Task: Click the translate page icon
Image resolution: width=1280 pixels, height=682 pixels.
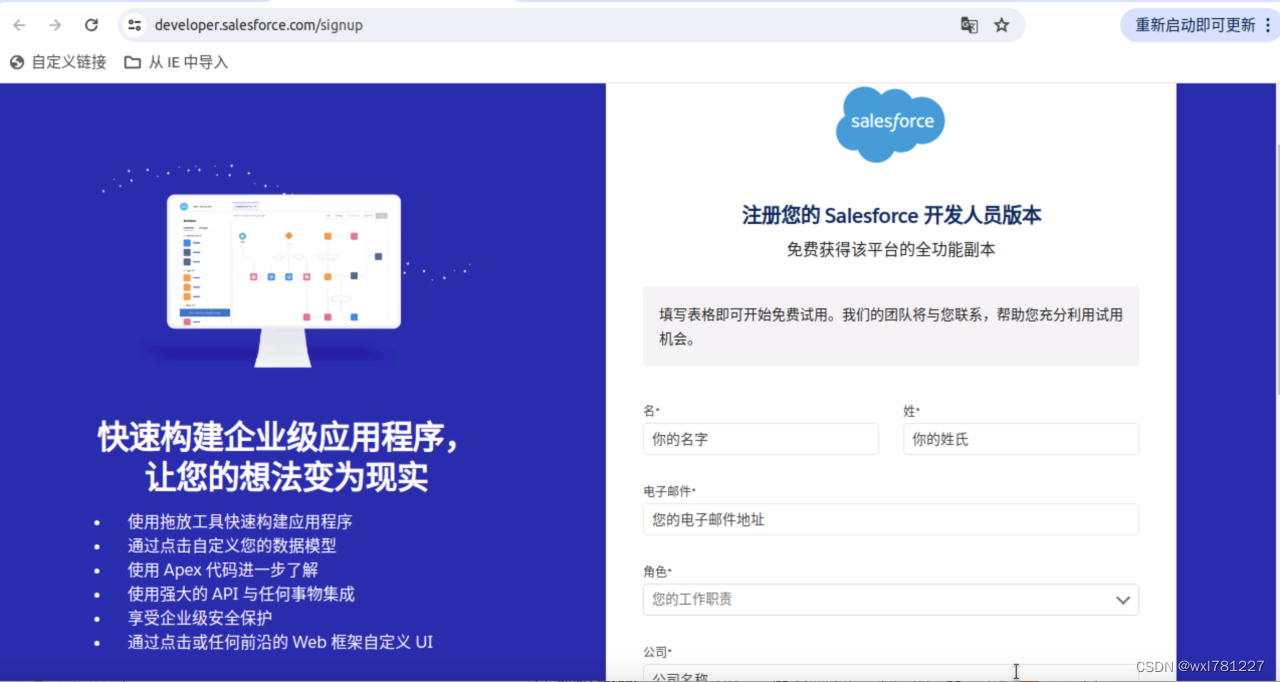Action: 969,25
